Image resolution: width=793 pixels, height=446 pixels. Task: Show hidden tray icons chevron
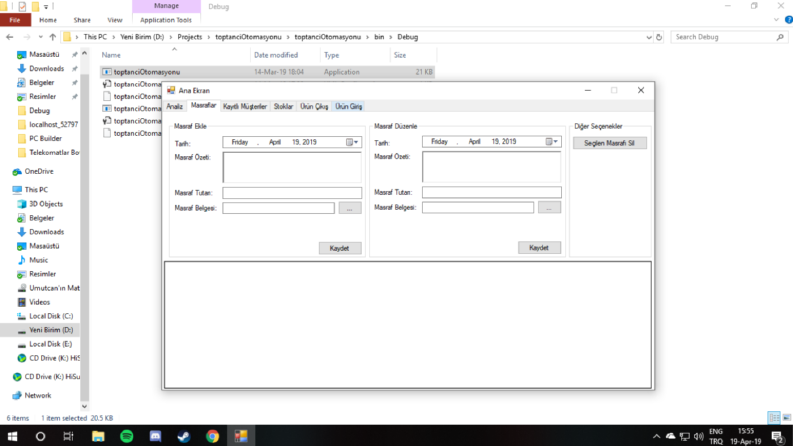(656, 436)
